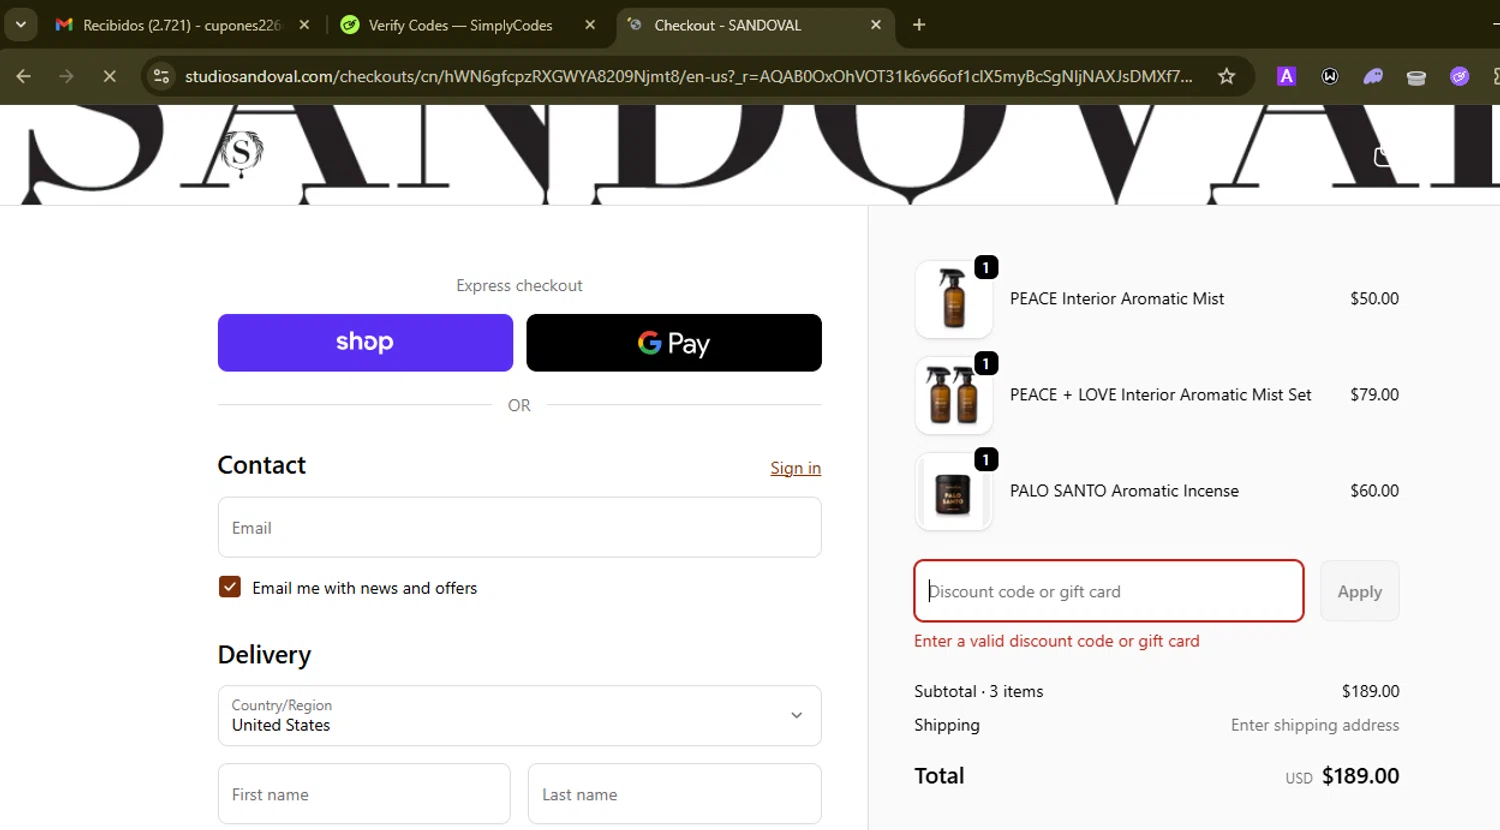Viewport: 1500px width, 830px height.
Task: Select the PEACE Interior Aromatic Mist thumbnail
Action: 954,299
